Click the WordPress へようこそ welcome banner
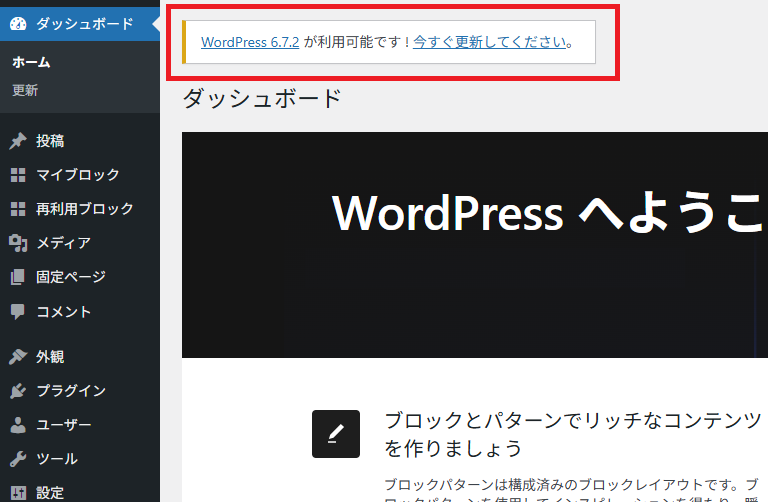Image resolution: width=768 pixels, height=502 pixels. pos(548,213)
